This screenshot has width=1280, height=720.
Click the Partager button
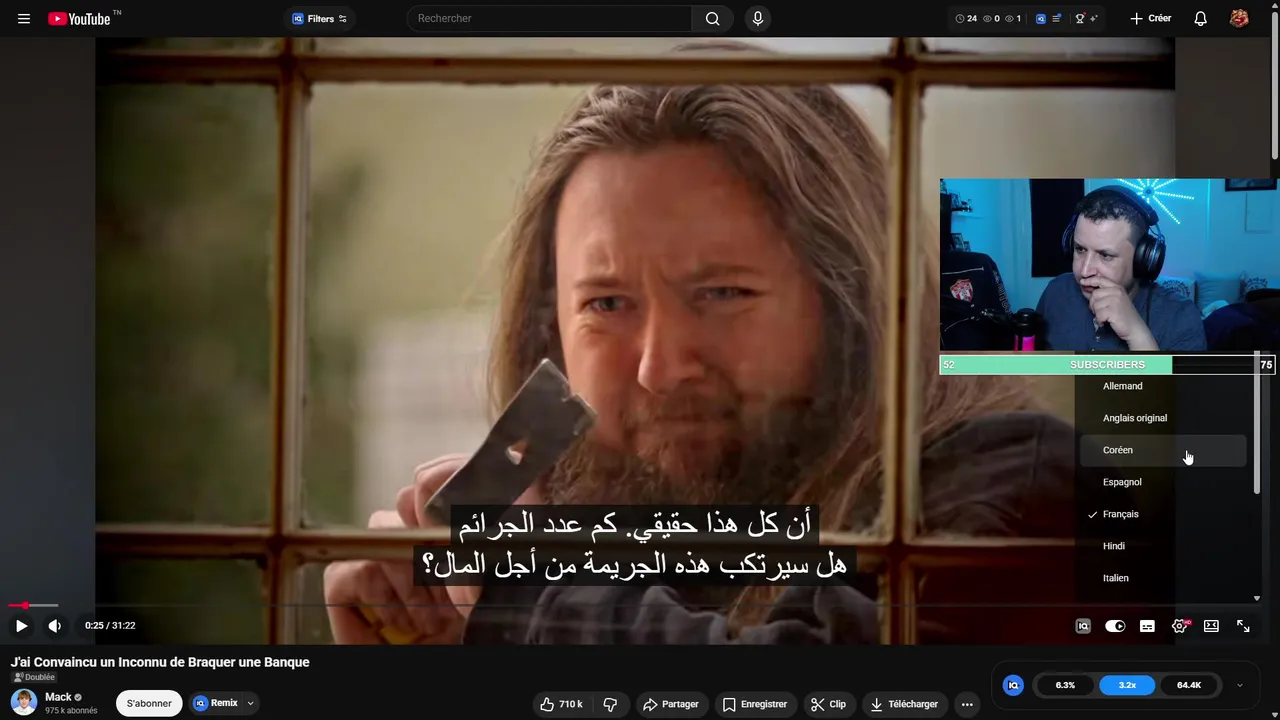tap(671, 704)
